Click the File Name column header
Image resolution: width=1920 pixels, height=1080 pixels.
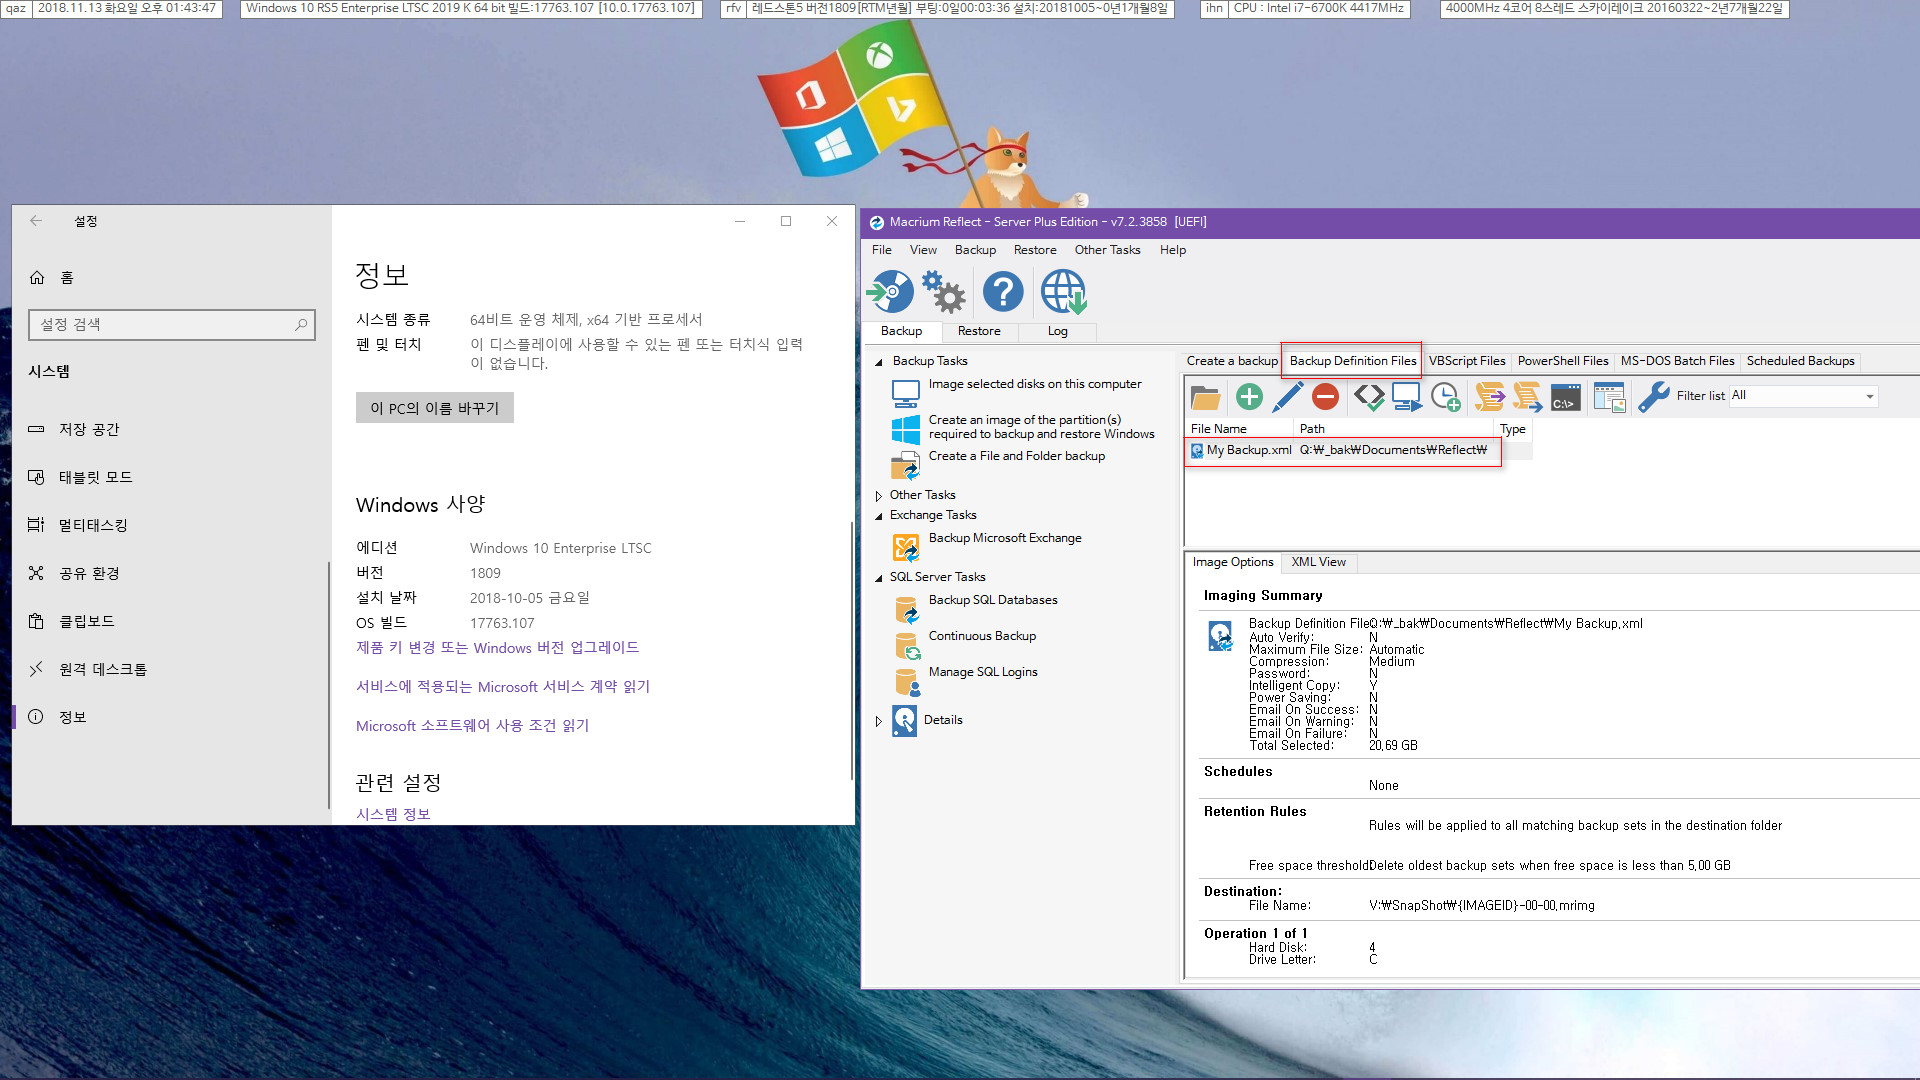coord(1240,429)
